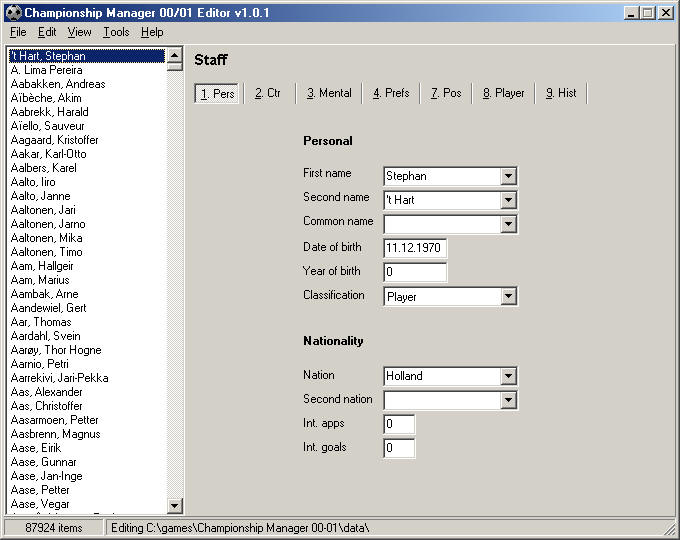Click the football app icon in title bar
Viewport: 680px width, 540px height.
pyautogui.click(x=13, y=13)
